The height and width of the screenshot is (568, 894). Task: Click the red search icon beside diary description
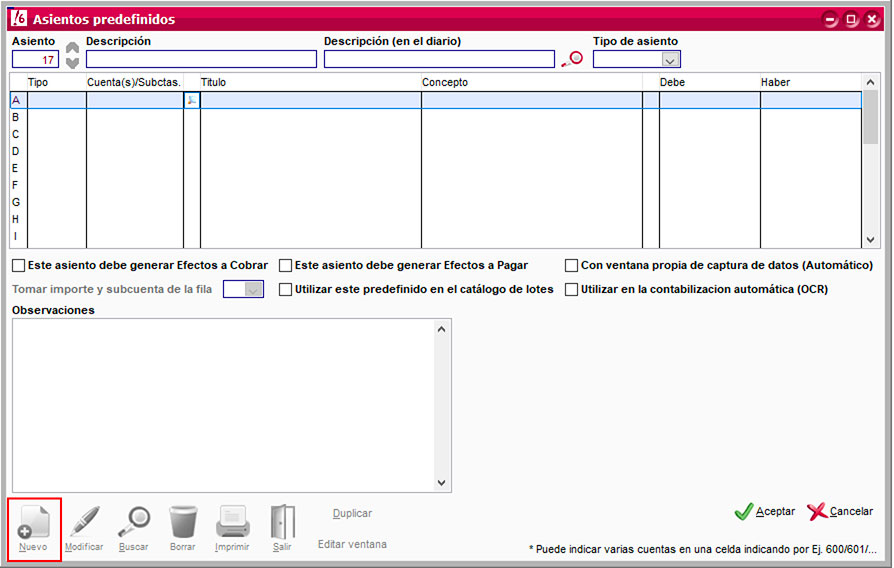pyautogui.click(x=572, y=59)
